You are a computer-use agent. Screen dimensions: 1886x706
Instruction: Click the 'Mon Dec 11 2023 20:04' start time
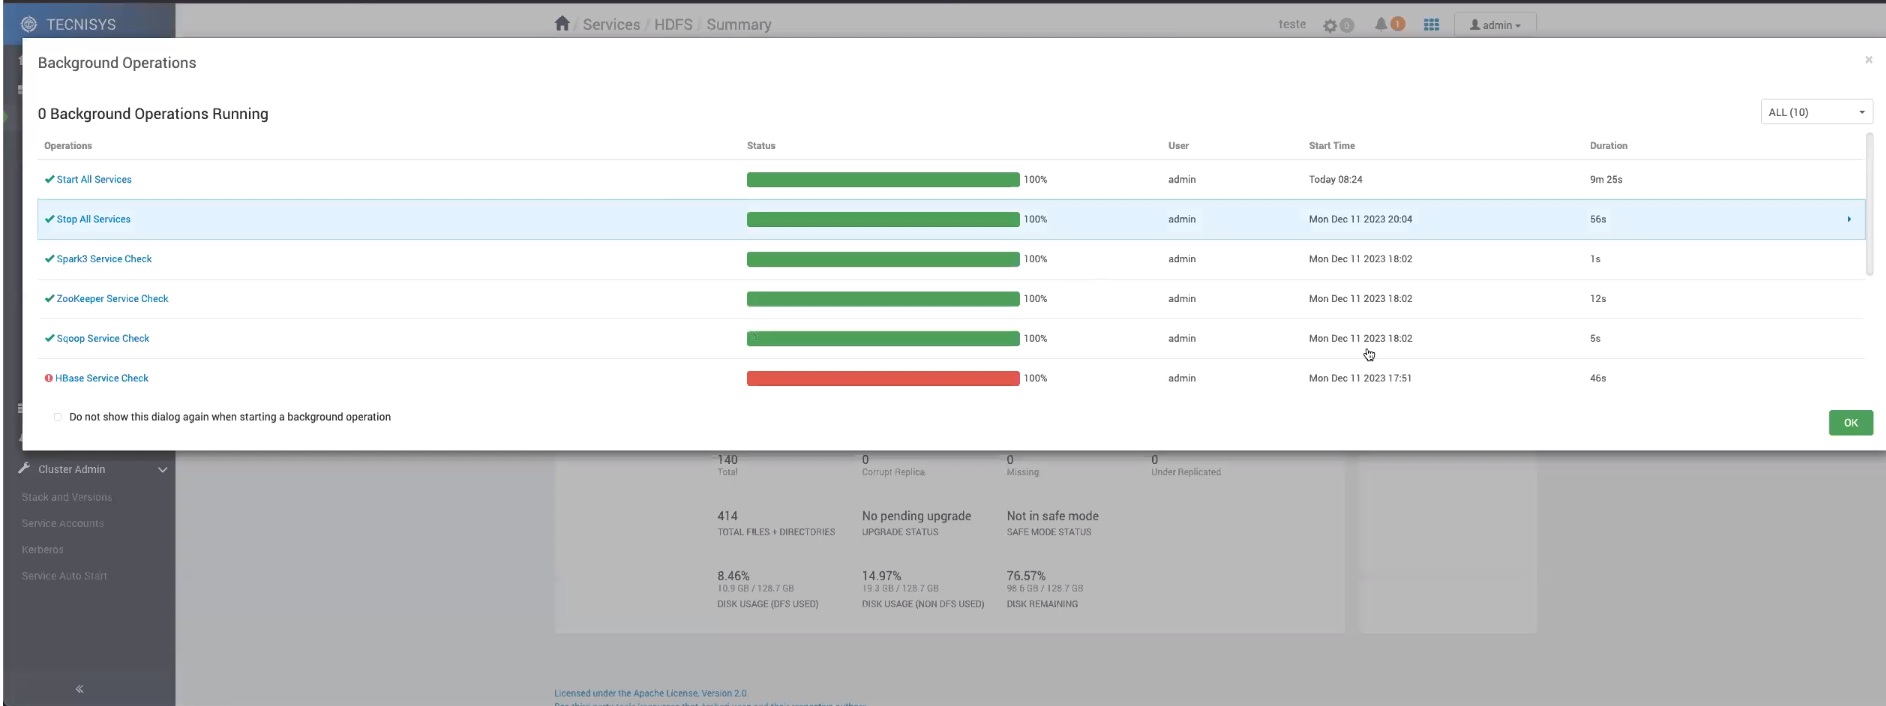1361,219
